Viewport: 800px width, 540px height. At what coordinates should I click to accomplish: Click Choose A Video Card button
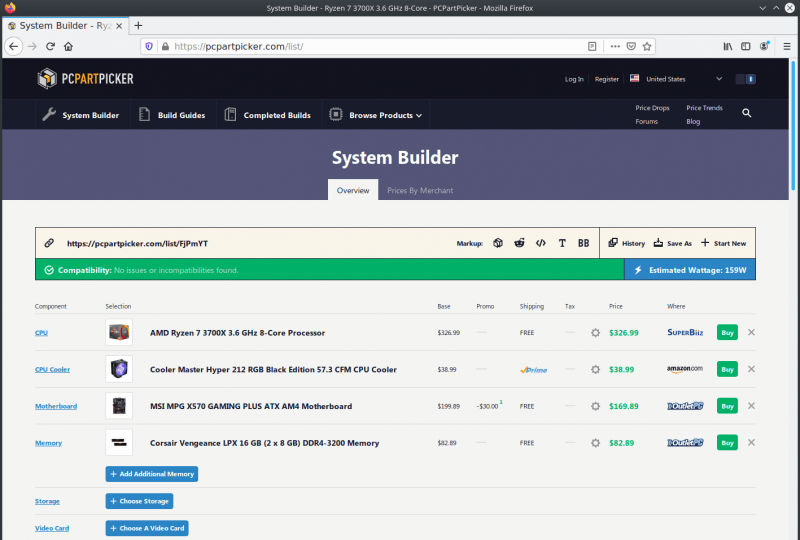[147, 528]
